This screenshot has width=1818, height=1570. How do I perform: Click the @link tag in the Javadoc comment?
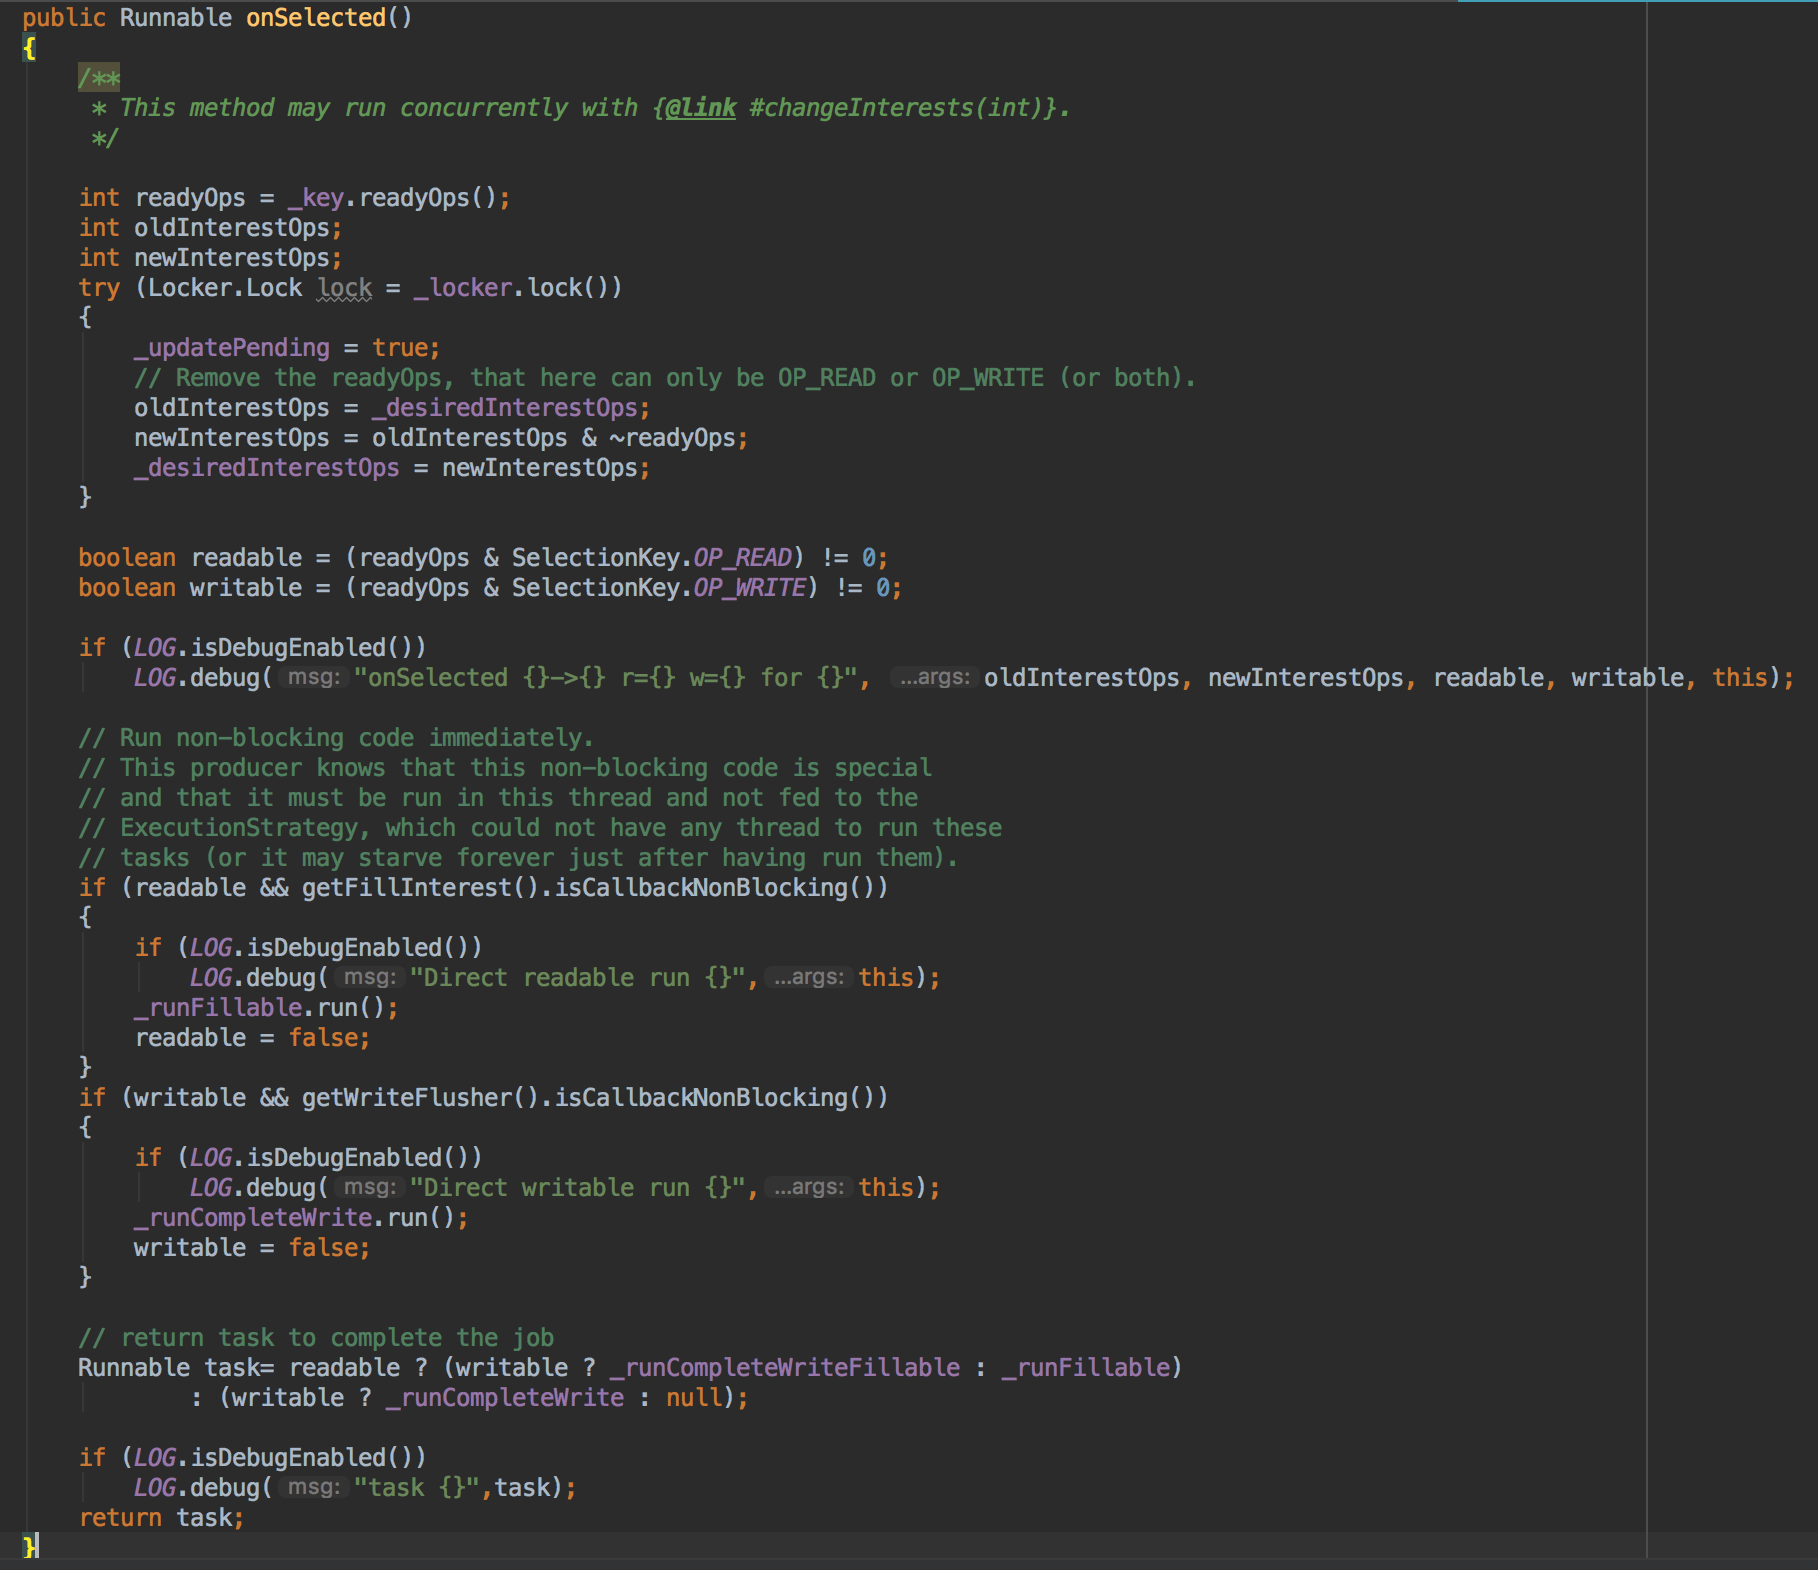point(700,108)
